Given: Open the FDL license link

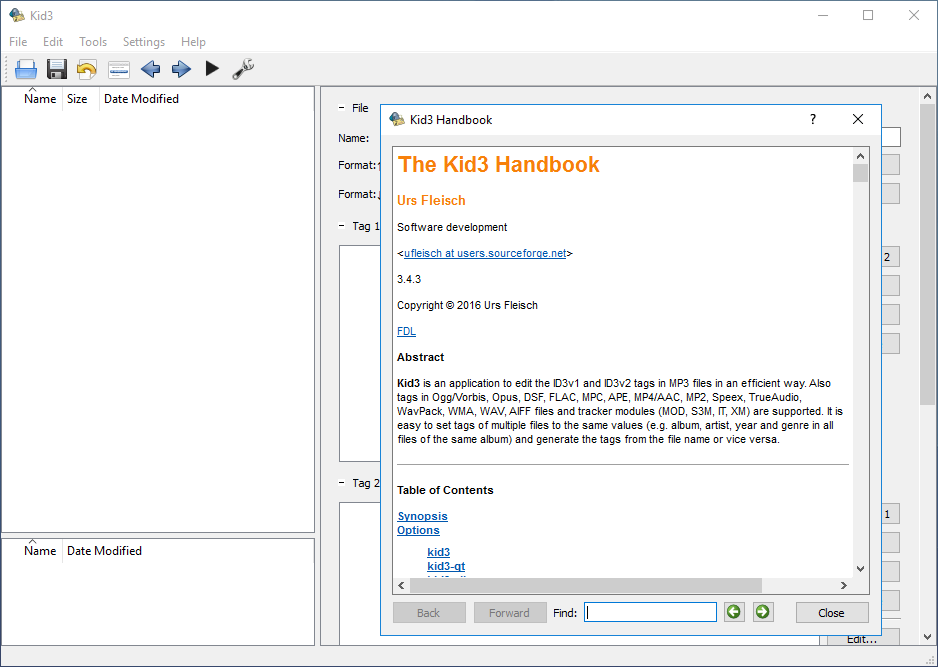Looking at the screenshot, I should (x=406, y=331).
